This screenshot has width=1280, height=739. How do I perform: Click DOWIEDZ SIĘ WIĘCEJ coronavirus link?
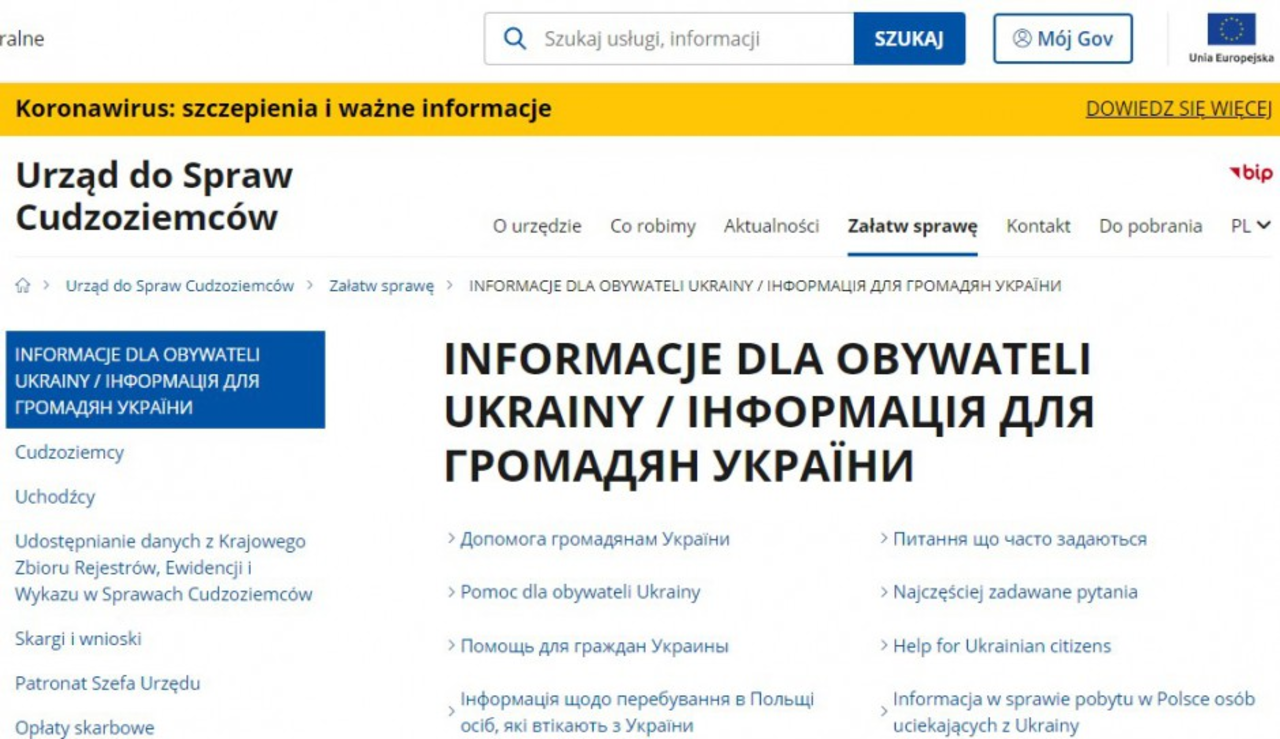1178,109
